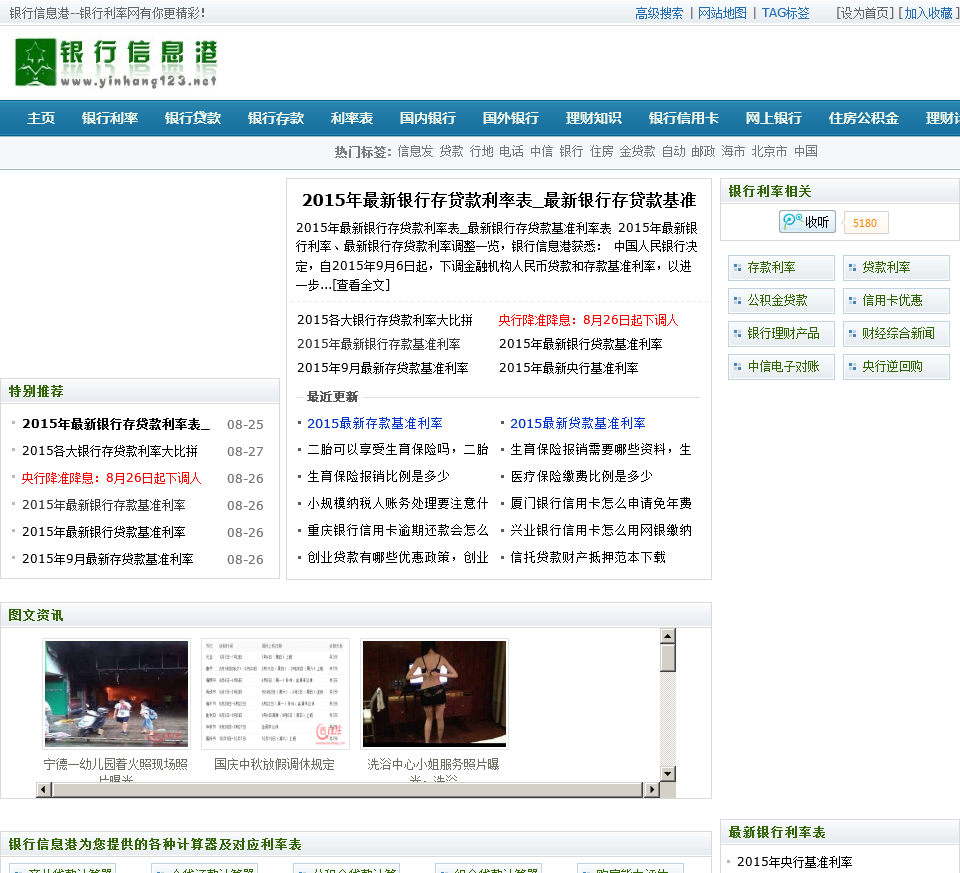Open the 利率表 navigation item
This screenshot has width=960, height=873.
[x=351, y=118]
